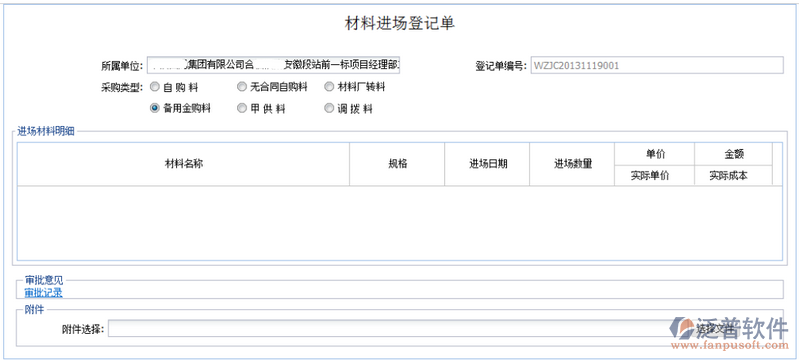Select the 备用金购料 radio button

click(x=154, y=109)
